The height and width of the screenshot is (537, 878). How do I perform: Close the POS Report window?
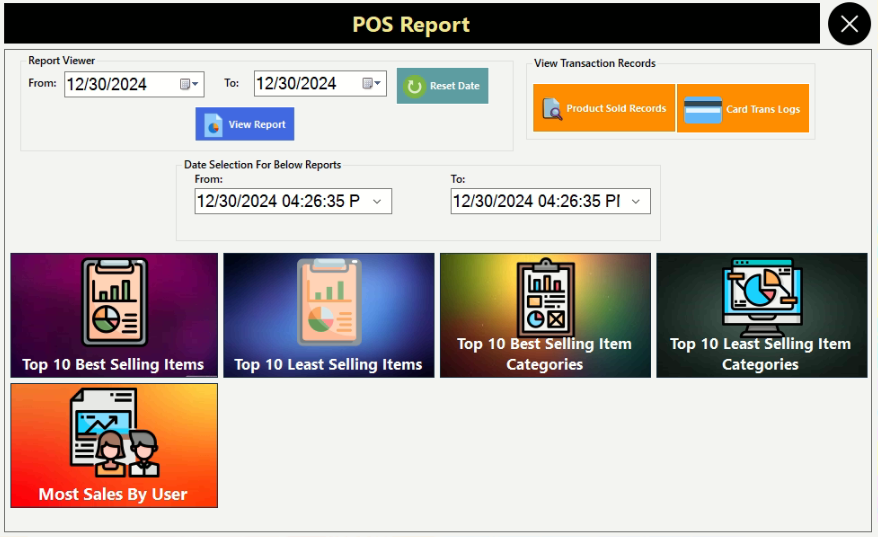[x=849, y=24]
